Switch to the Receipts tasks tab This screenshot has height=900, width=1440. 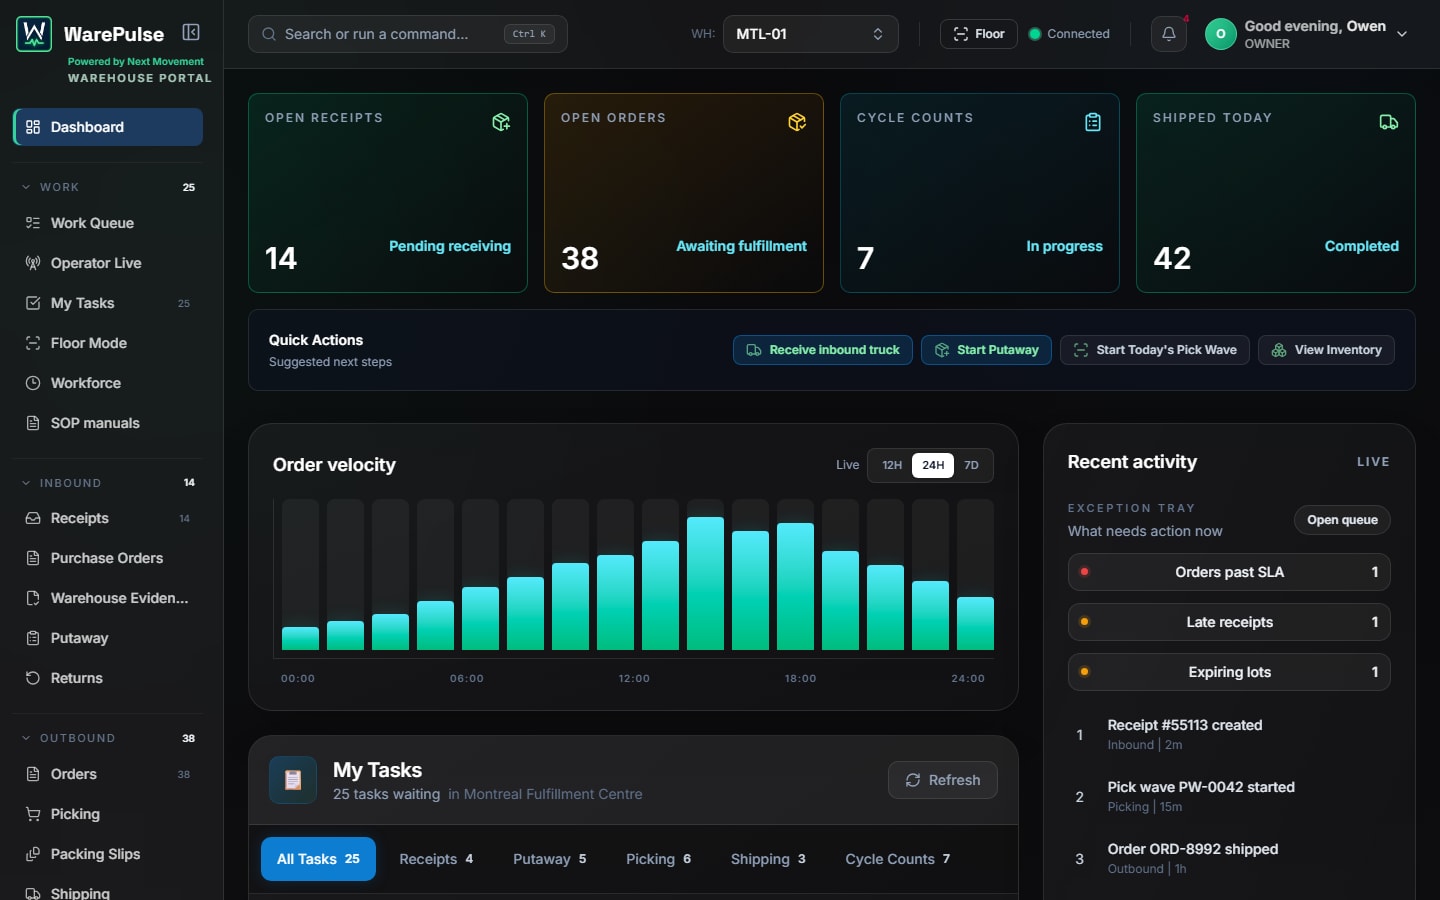coord(436,859)
